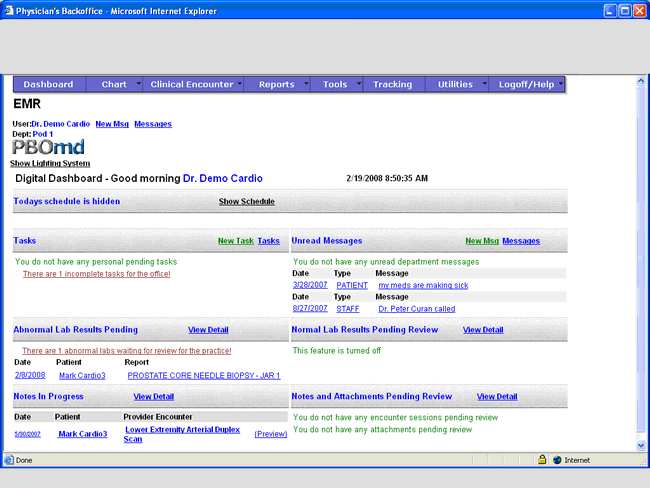The image size is (650, 488).
Task: Click the PBOmd logo
Action: (46, 147)
